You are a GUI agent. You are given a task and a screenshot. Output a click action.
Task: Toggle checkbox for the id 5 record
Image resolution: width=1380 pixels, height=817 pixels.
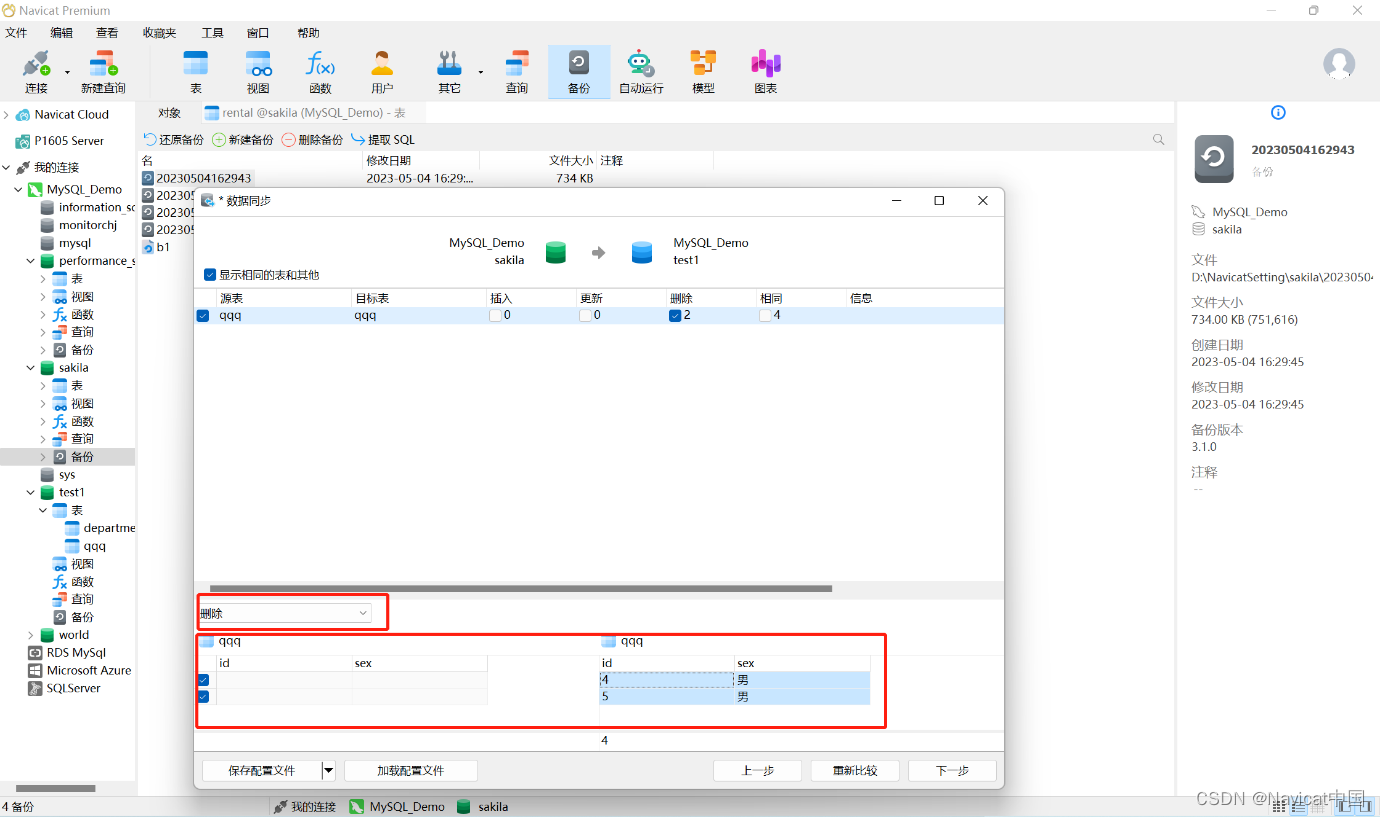203,697
